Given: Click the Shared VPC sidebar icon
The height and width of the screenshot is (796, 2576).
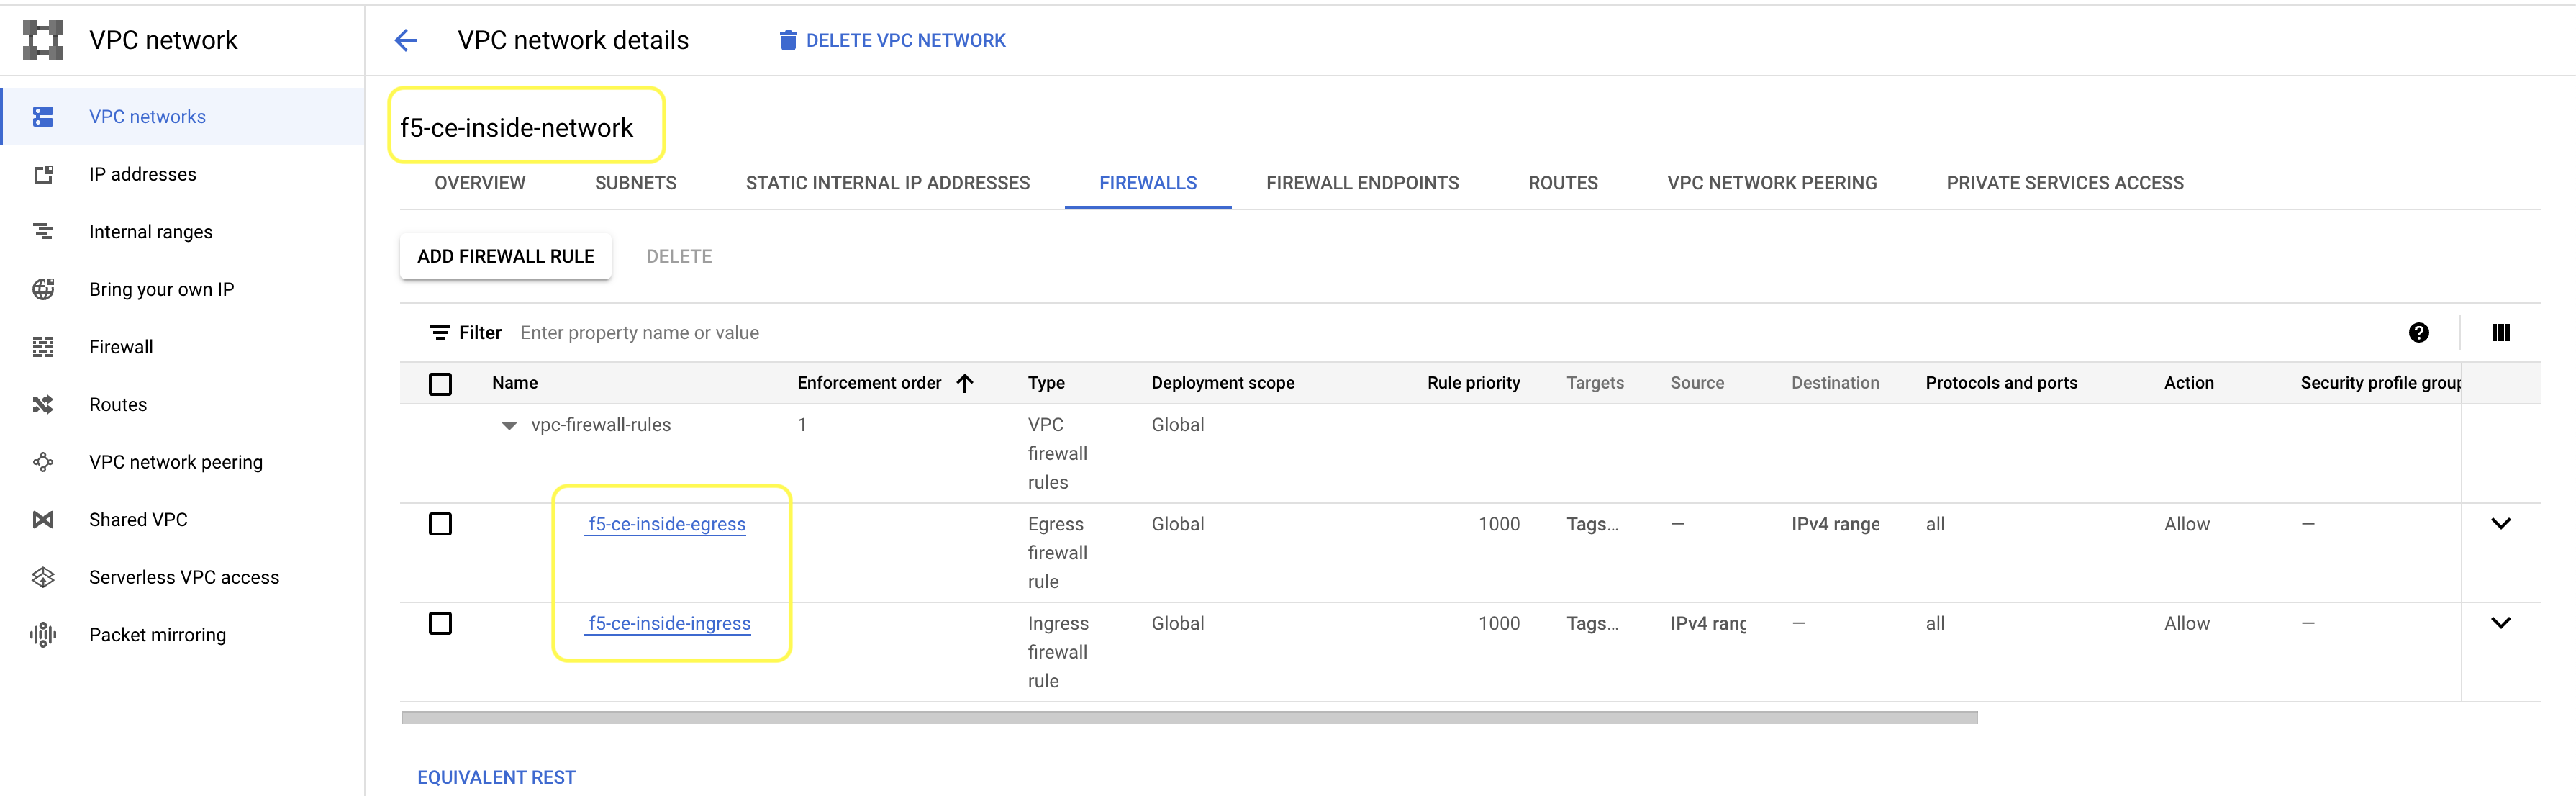Looking at the screenshot, I should click(x=43, y=520).
